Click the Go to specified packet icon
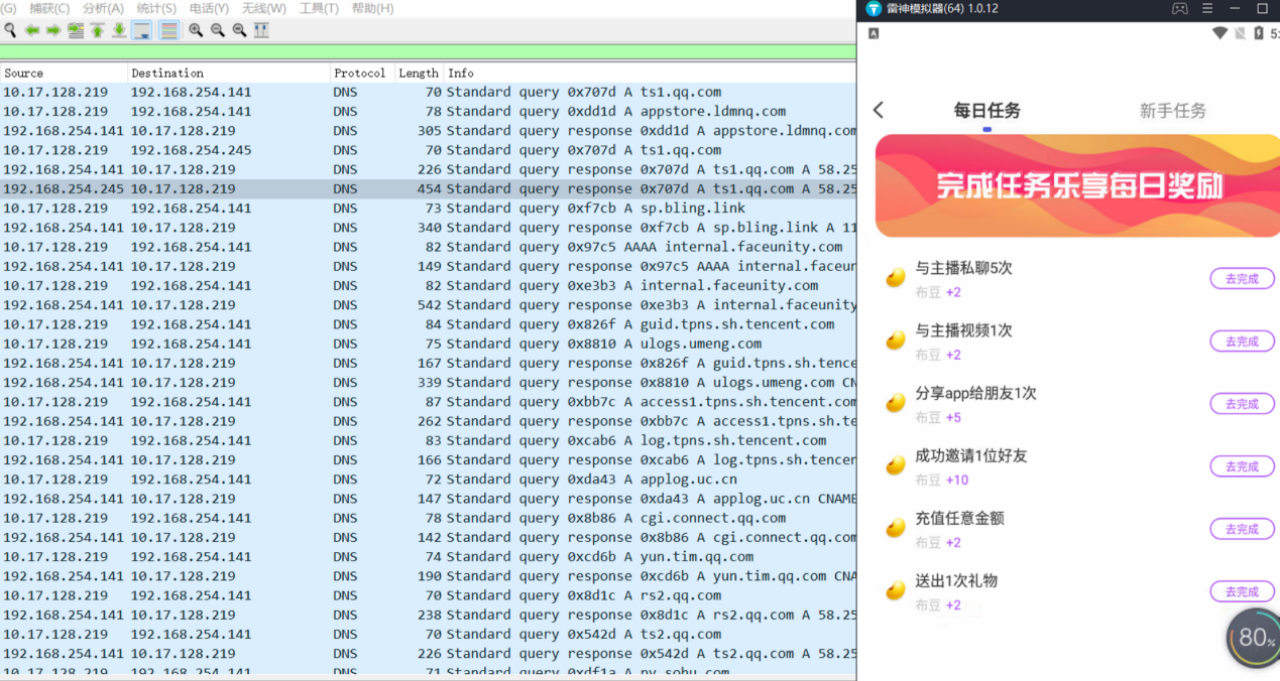 (x=75, y=30)
